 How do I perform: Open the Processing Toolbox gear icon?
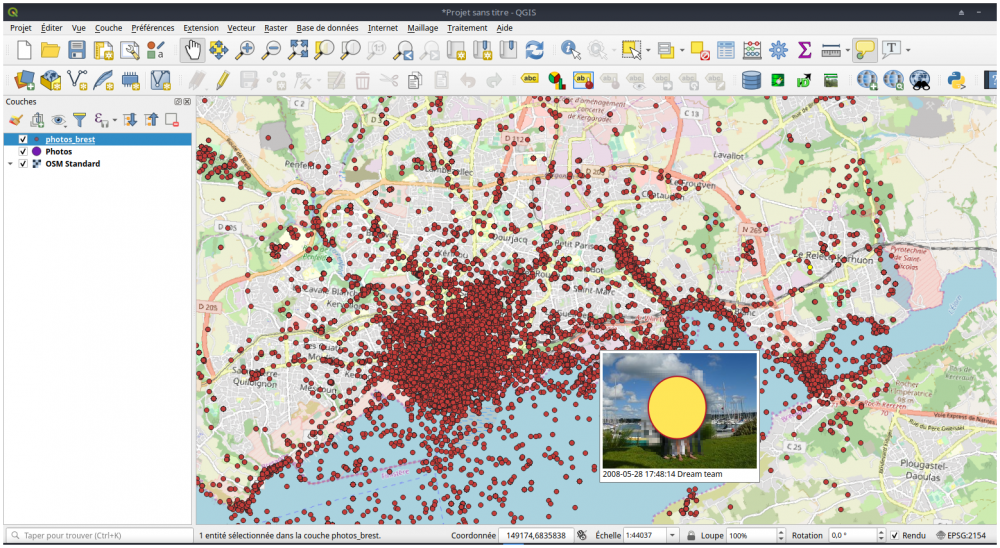pos(778,49)
